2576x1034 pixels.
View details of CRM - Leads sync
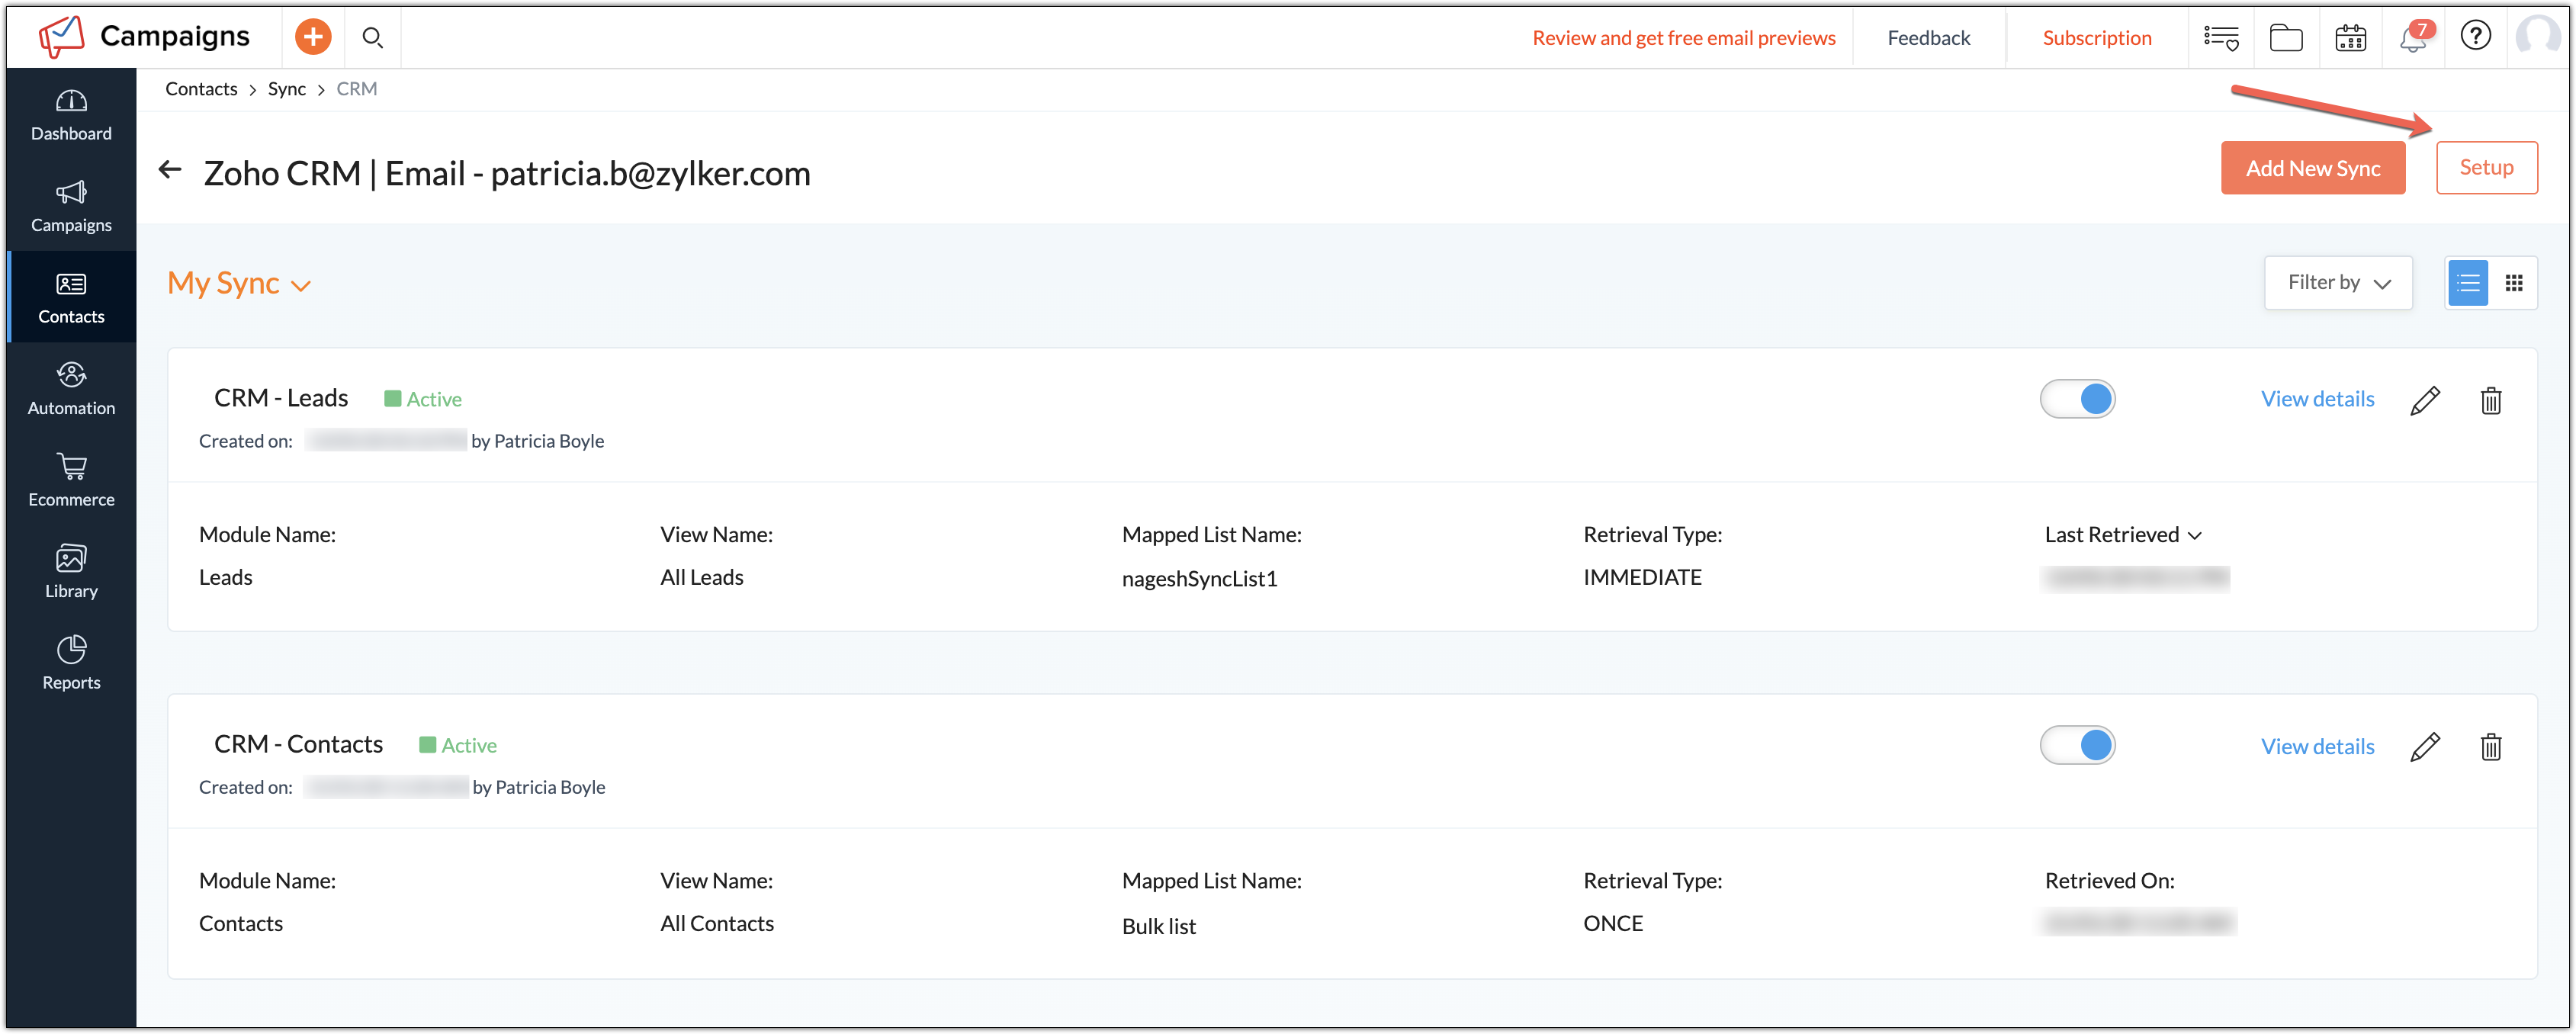point(2317,399)
